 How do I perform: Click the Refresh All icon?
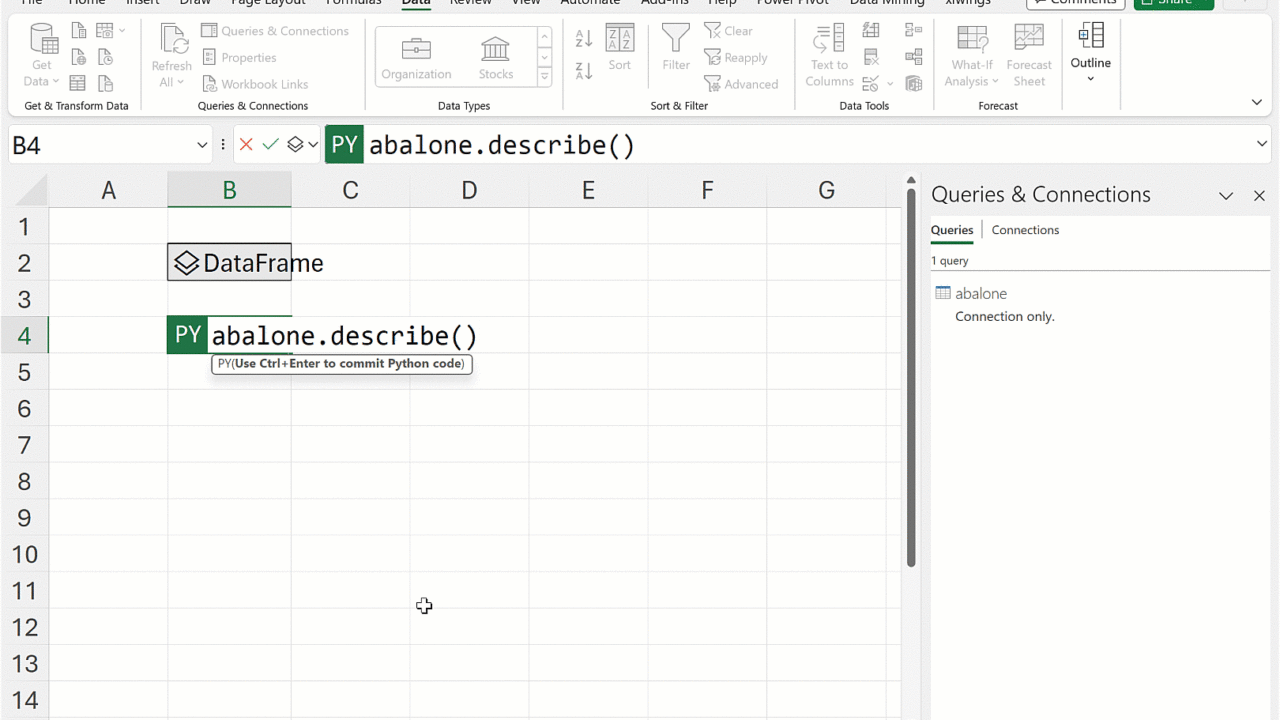[172, 42]
